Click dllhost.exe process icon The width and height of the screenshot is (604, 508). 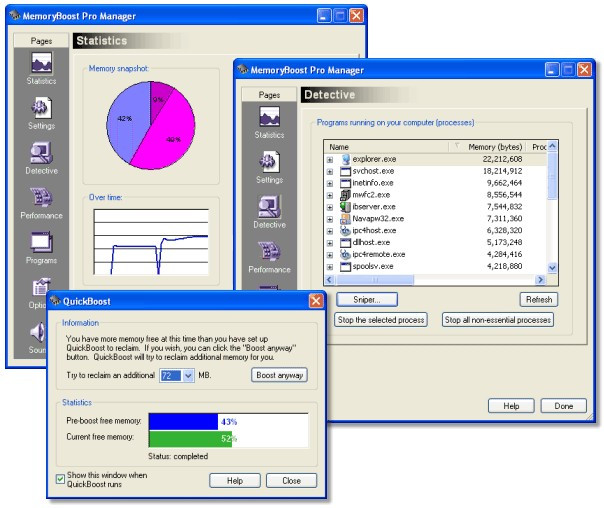(x=346, y=243)
